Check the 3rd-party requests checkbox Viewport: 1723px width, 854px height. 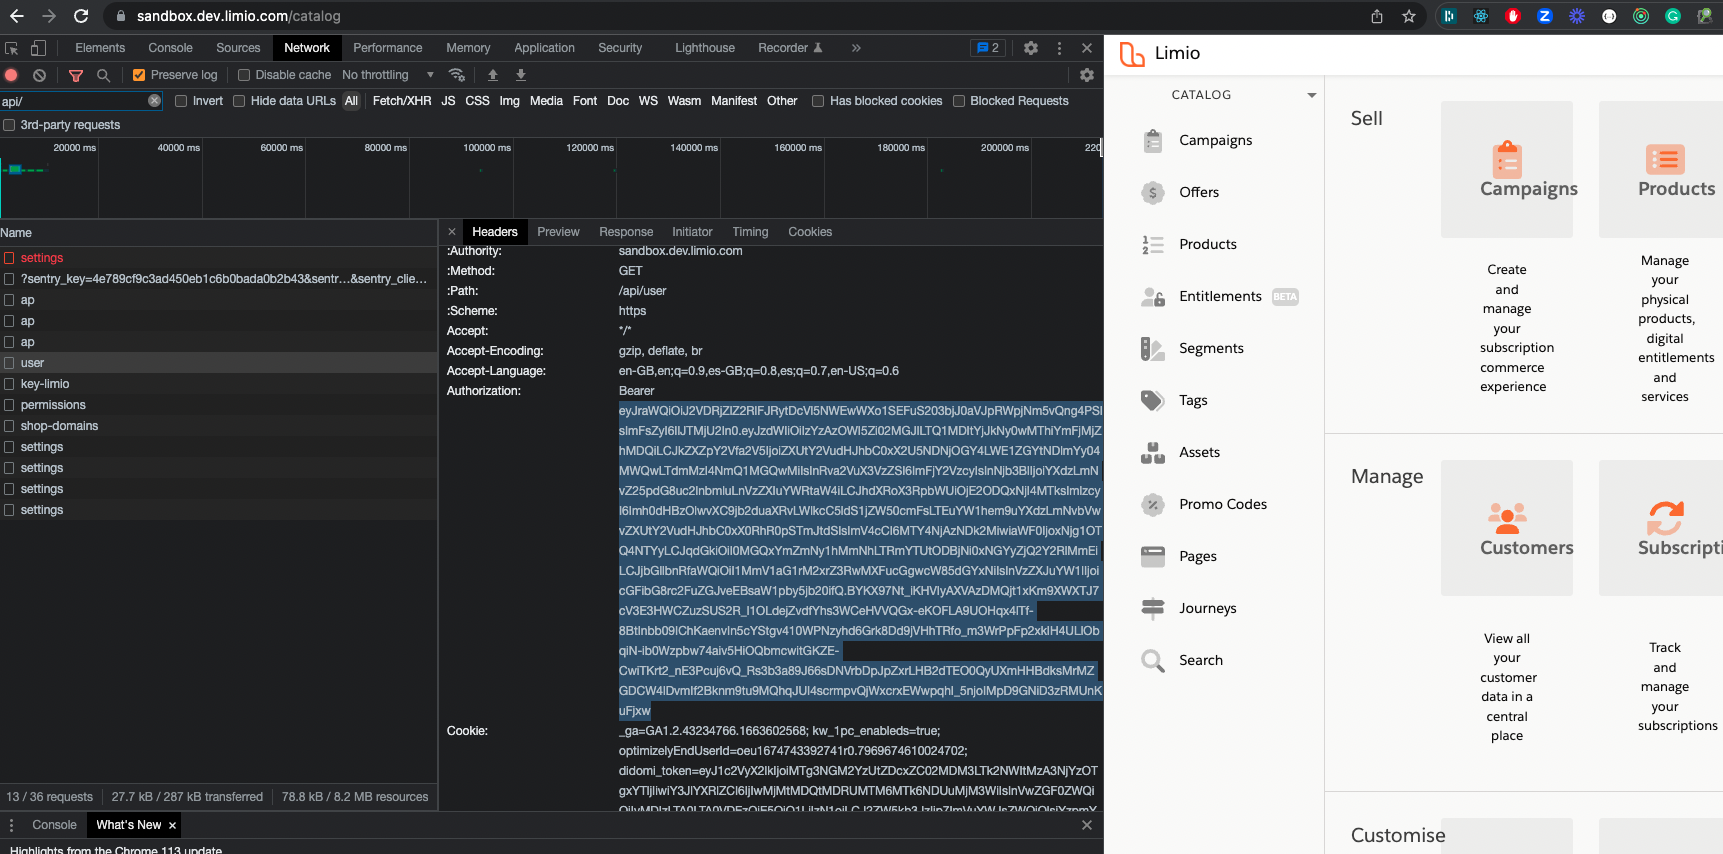[x=9, y=125]
